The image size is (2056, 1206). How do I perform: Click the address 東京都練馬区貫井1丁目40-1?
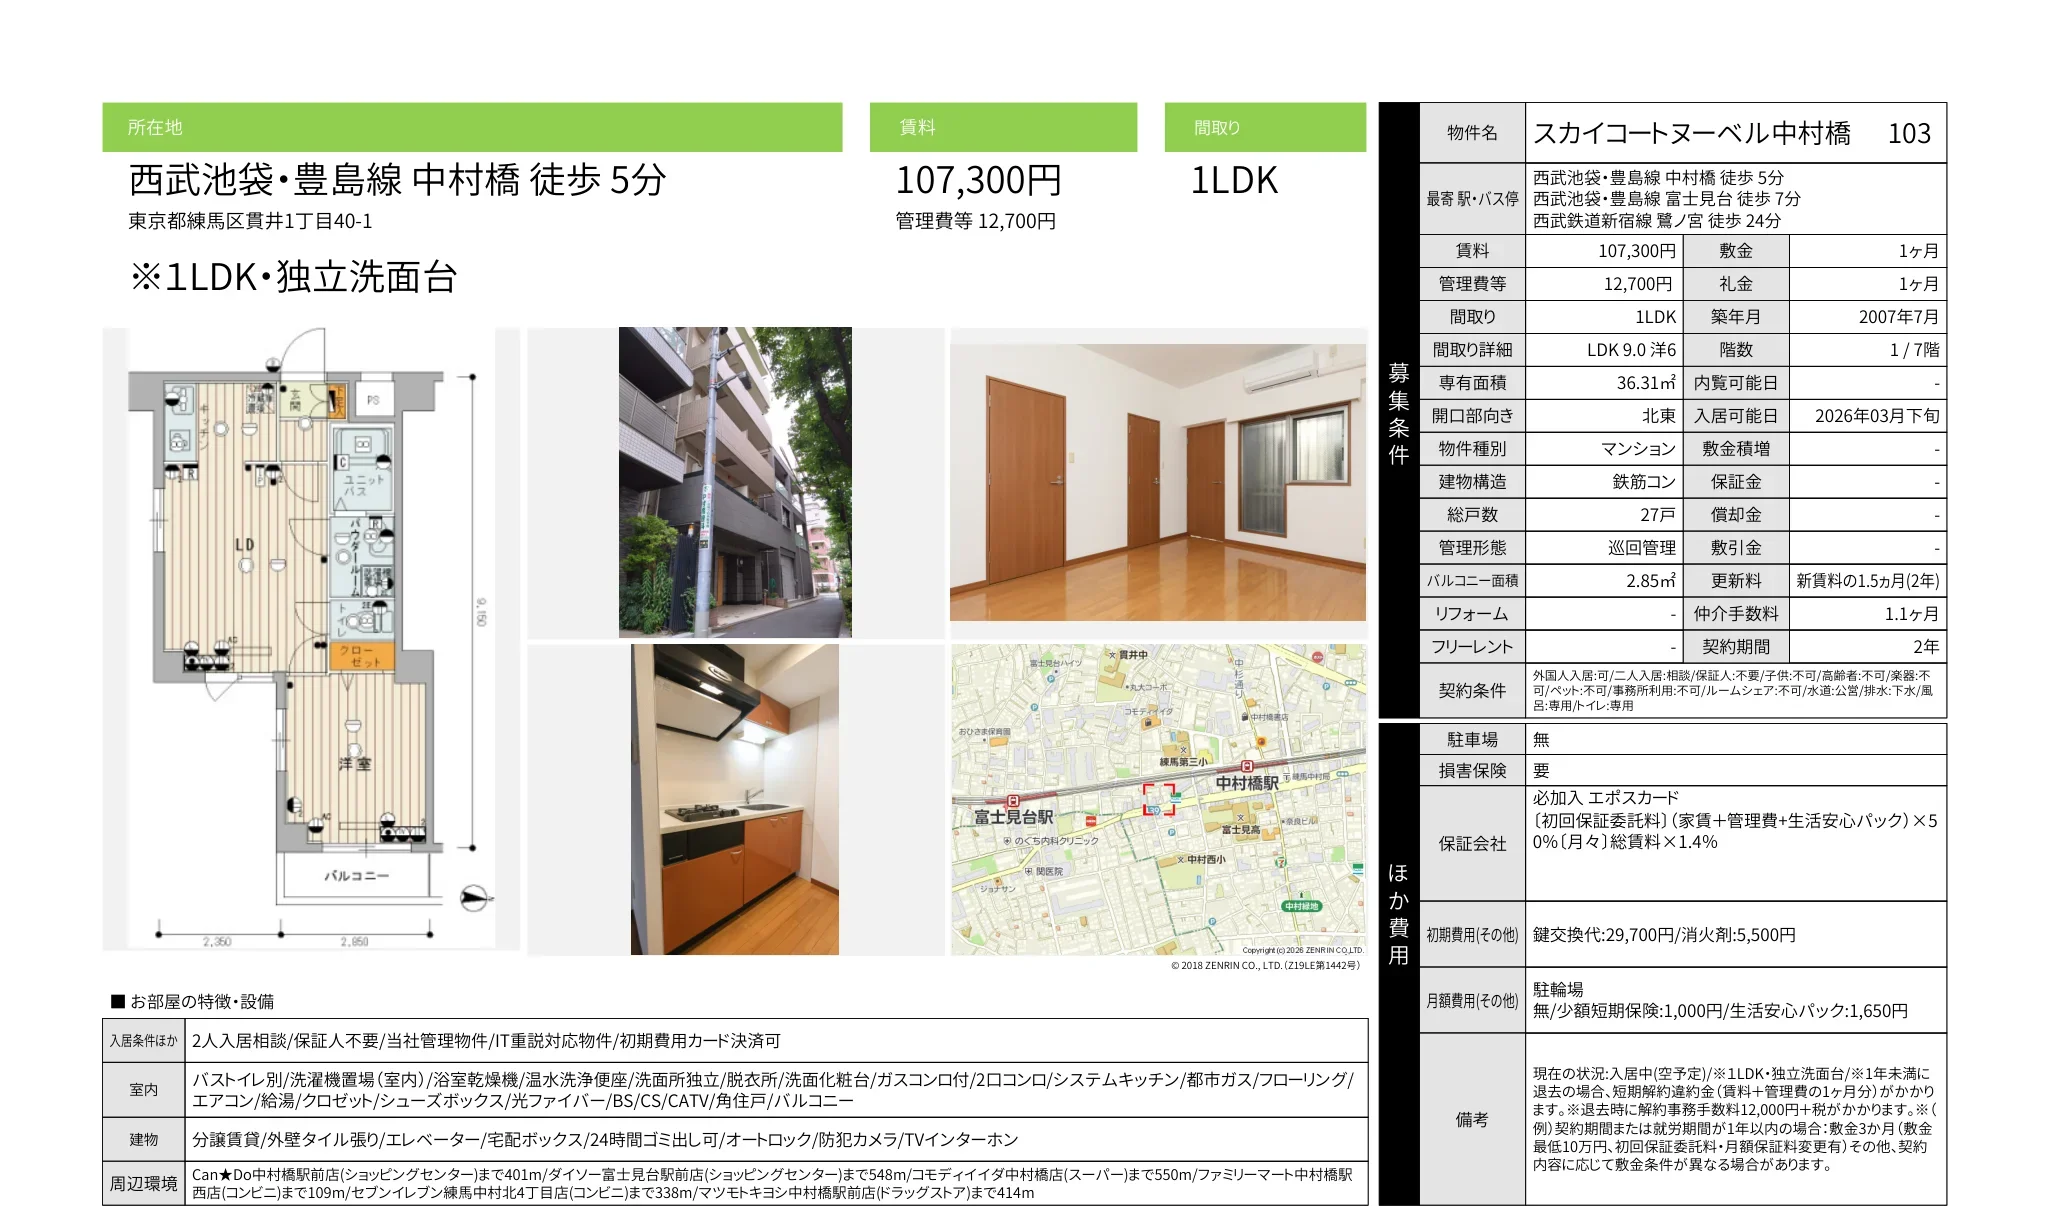tap(250, 221)
